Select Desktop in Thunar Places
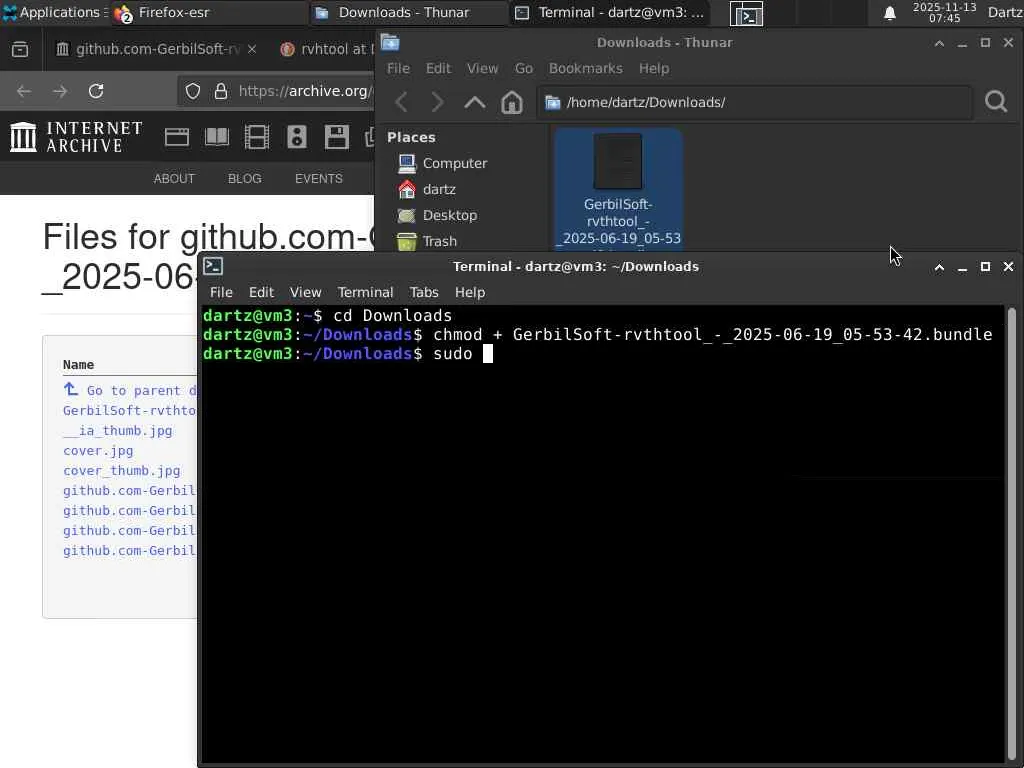 coord(437,215)
